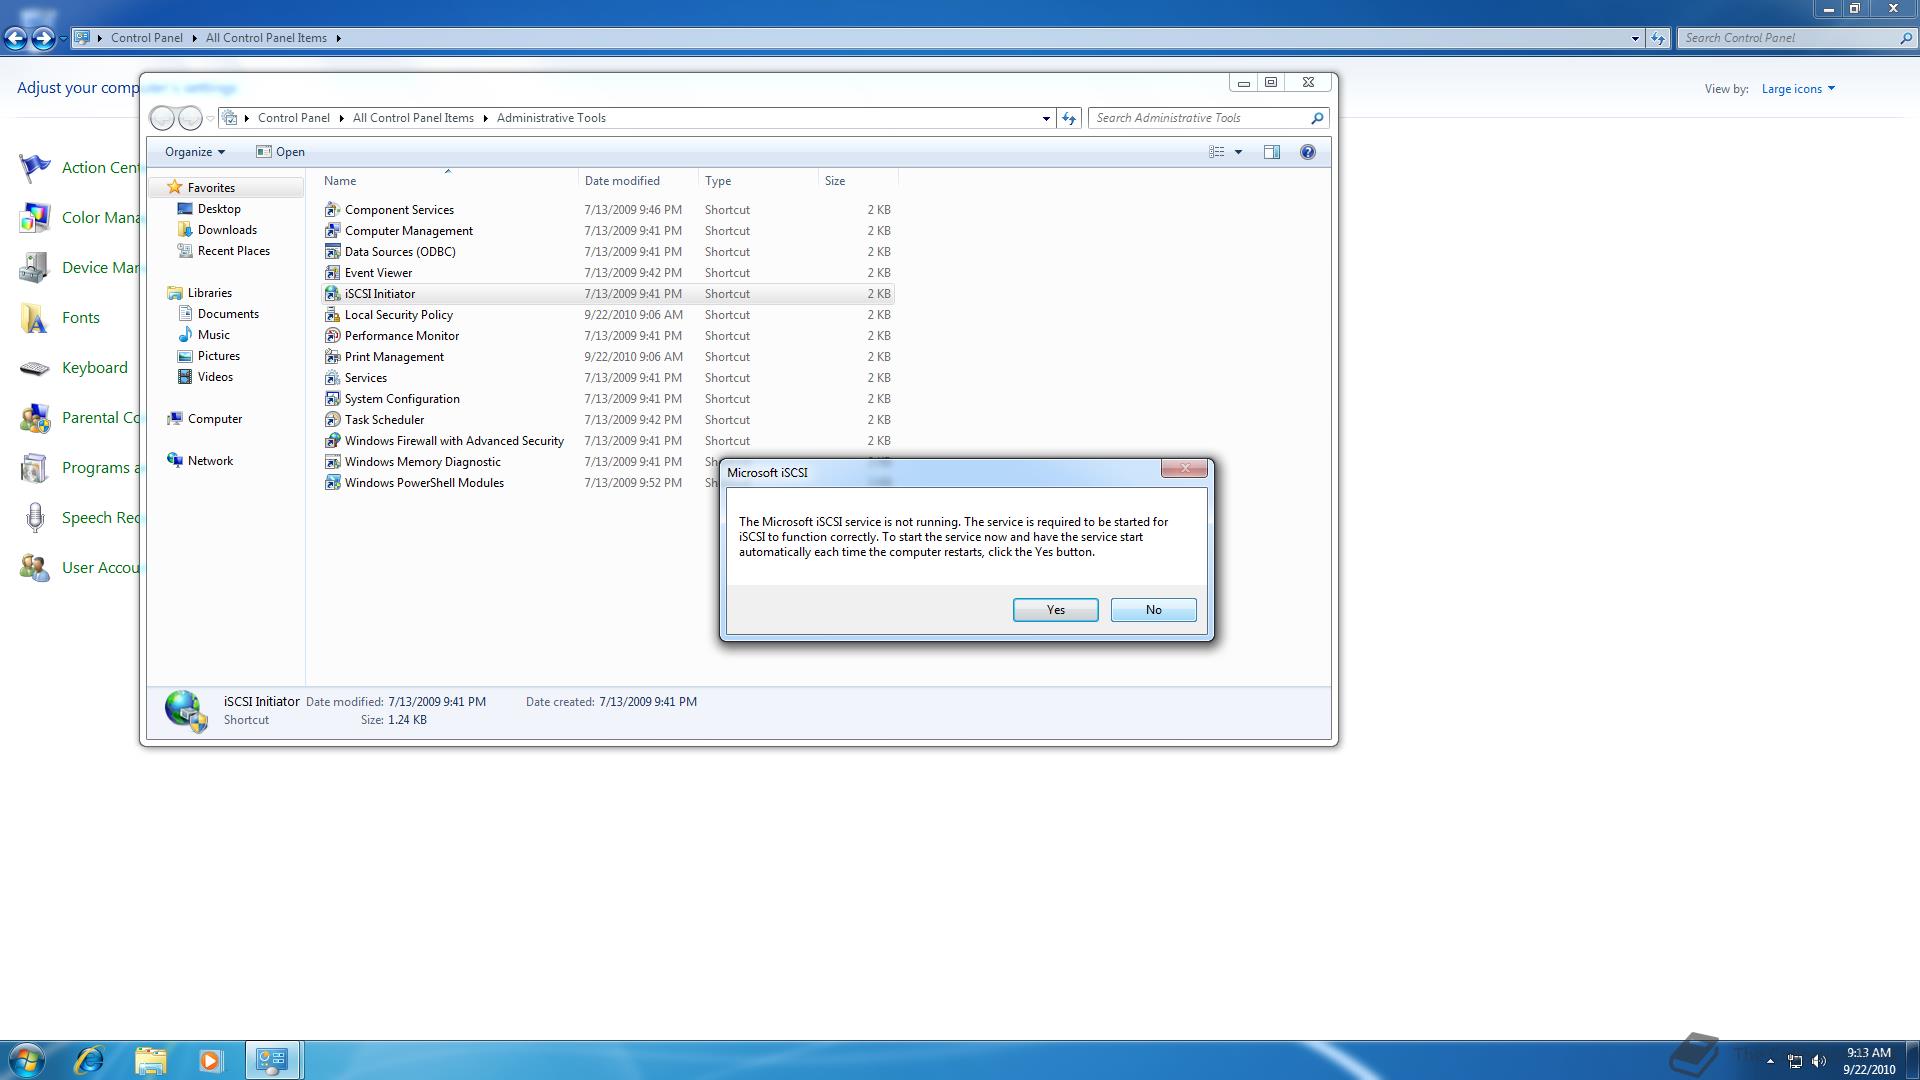Sort by the Type column header
This screenshot has width=1920, height=1080.
point(758,181)
